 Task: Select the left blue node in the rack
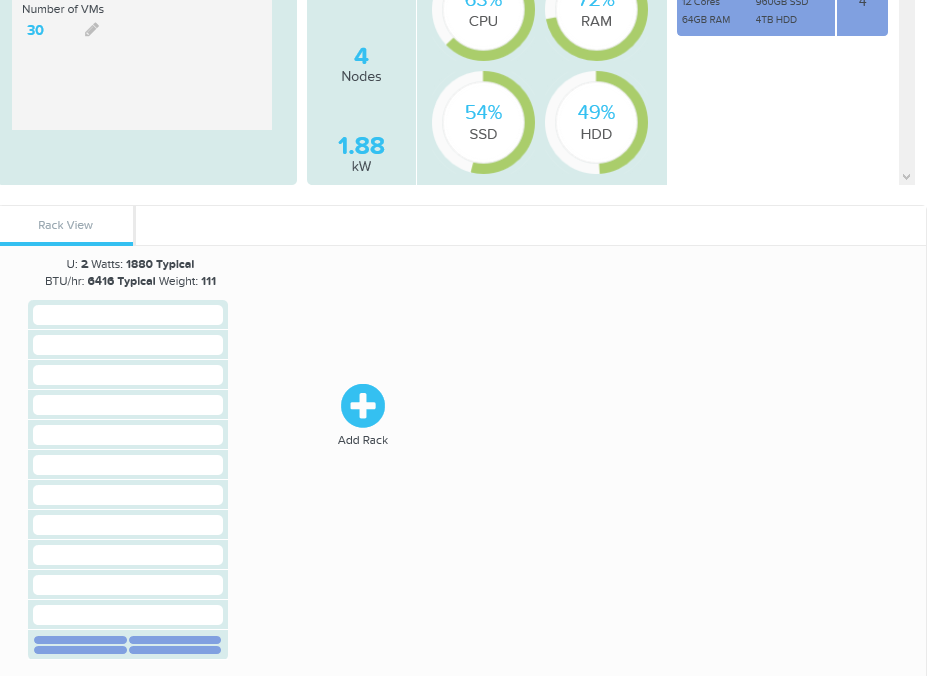80,645
